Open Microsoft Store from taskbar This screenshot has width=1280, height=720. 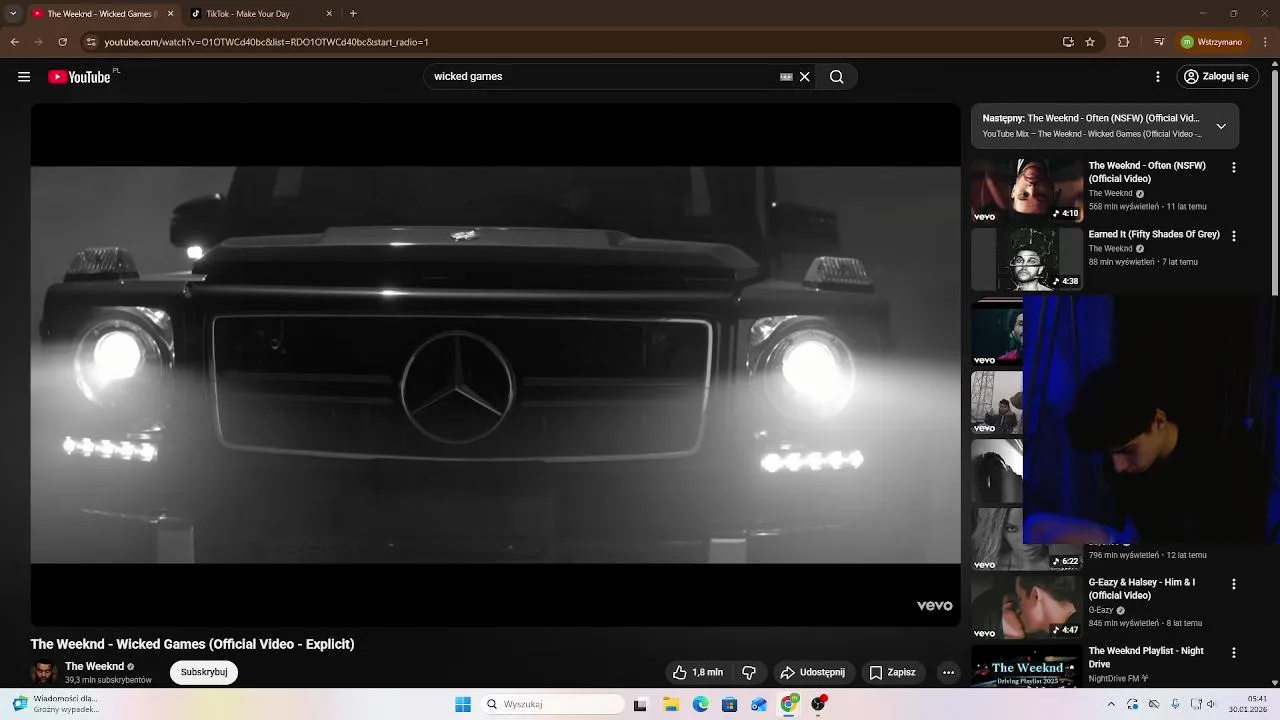pos(729,705)
